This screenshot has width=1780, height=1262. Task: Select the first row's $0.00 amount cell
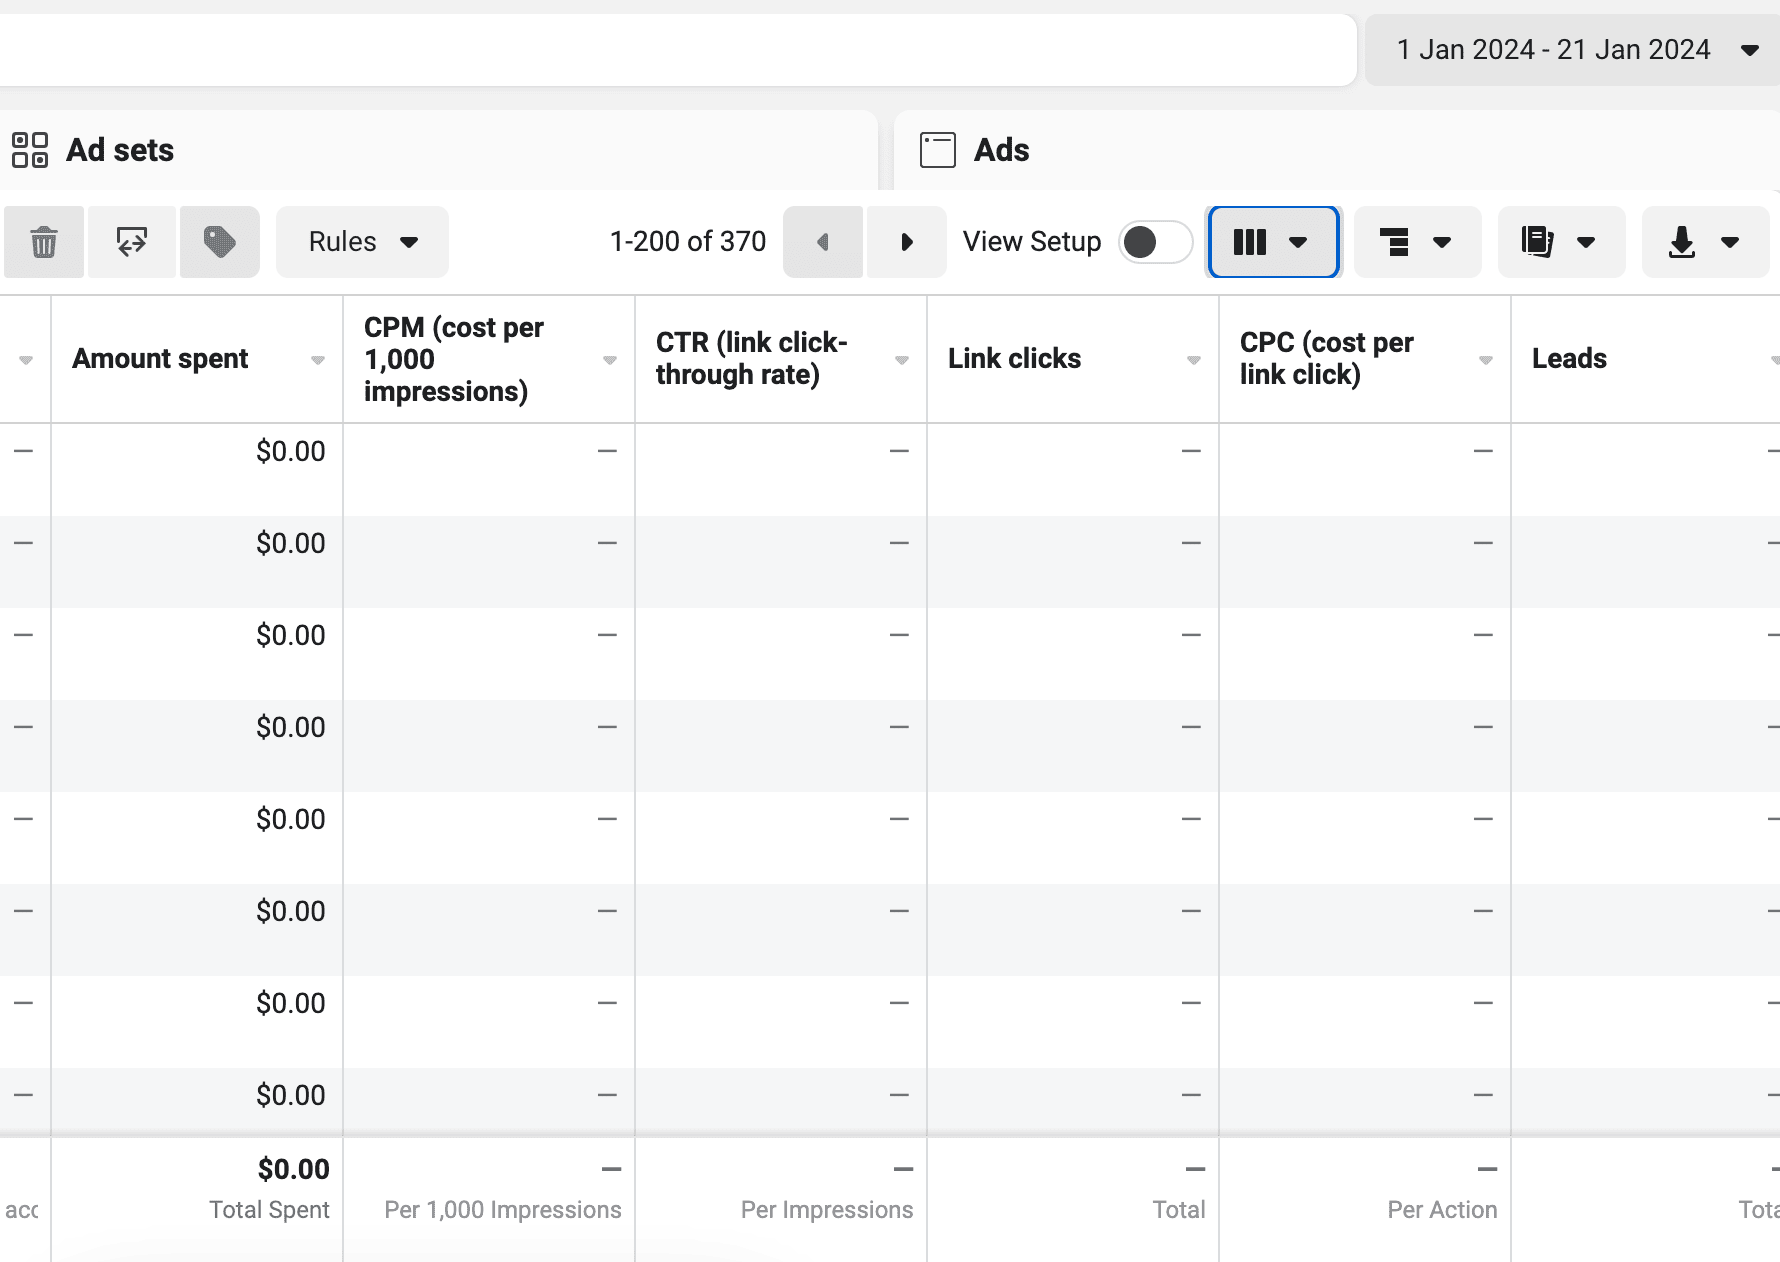290,452
